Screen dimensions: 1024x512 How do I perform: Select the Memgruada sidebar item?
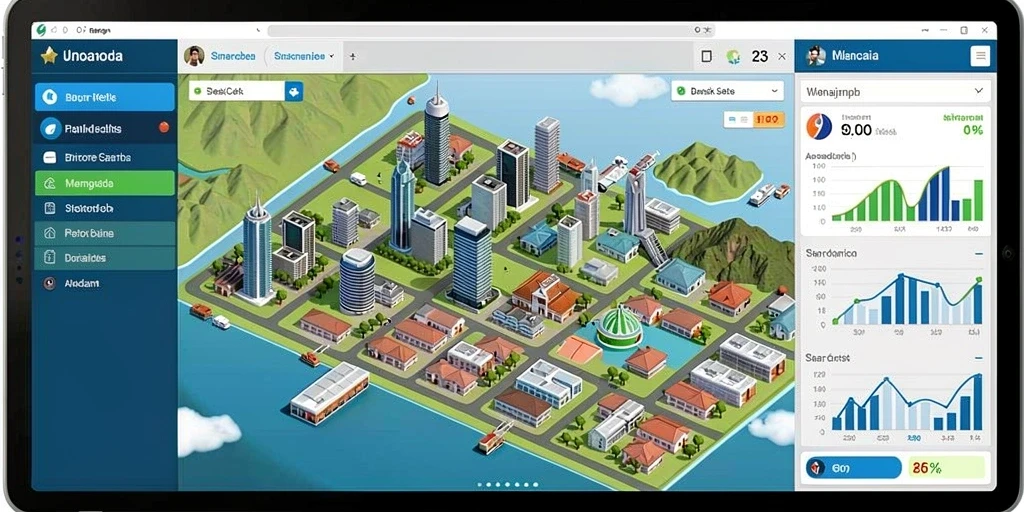pyautogui.click(x=104, y=184)
